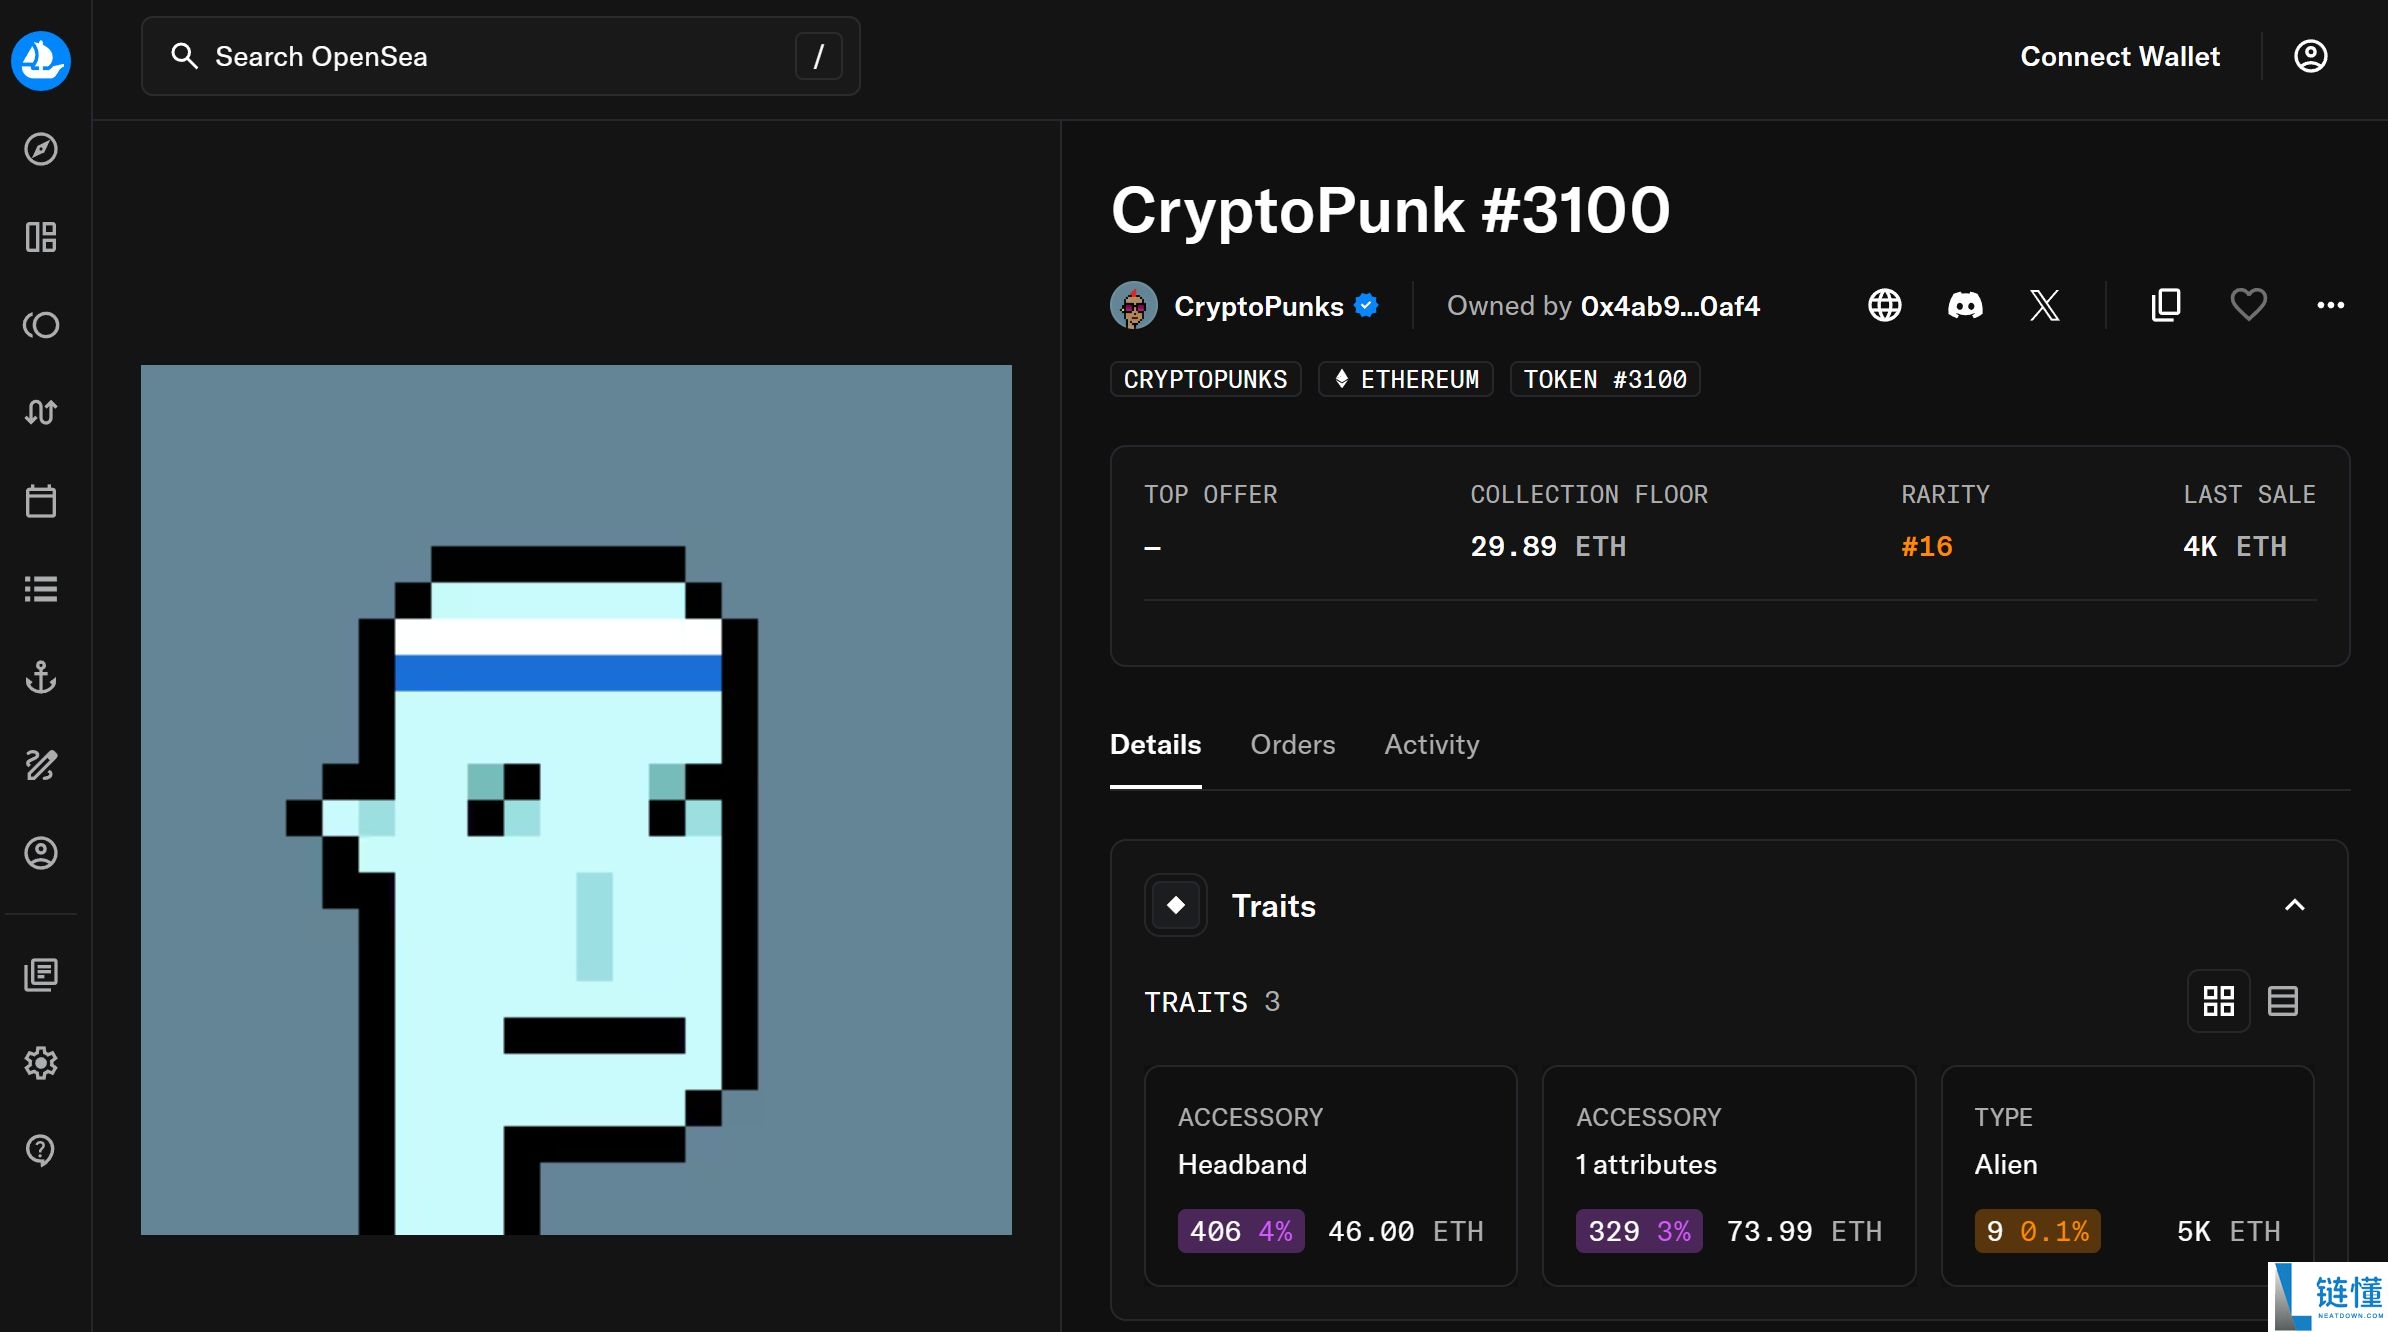Open the Headband accessory trait card
This screenshot has height=1332, width=2388.
pos(1331,1176)
